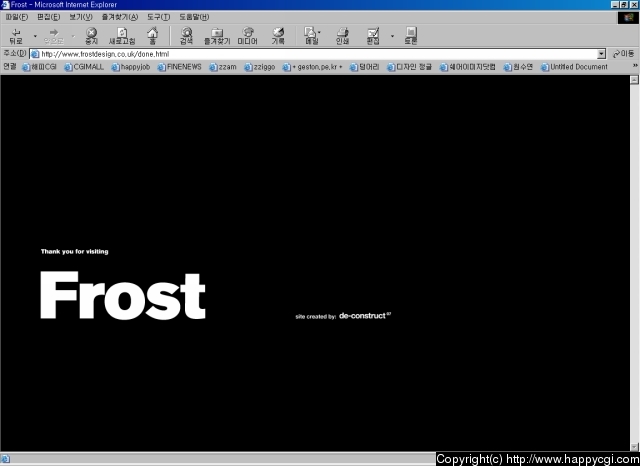Open the FINENEWS link bookmark
The width and height of the screenshot is (640, 466).
tap(180, 67)
